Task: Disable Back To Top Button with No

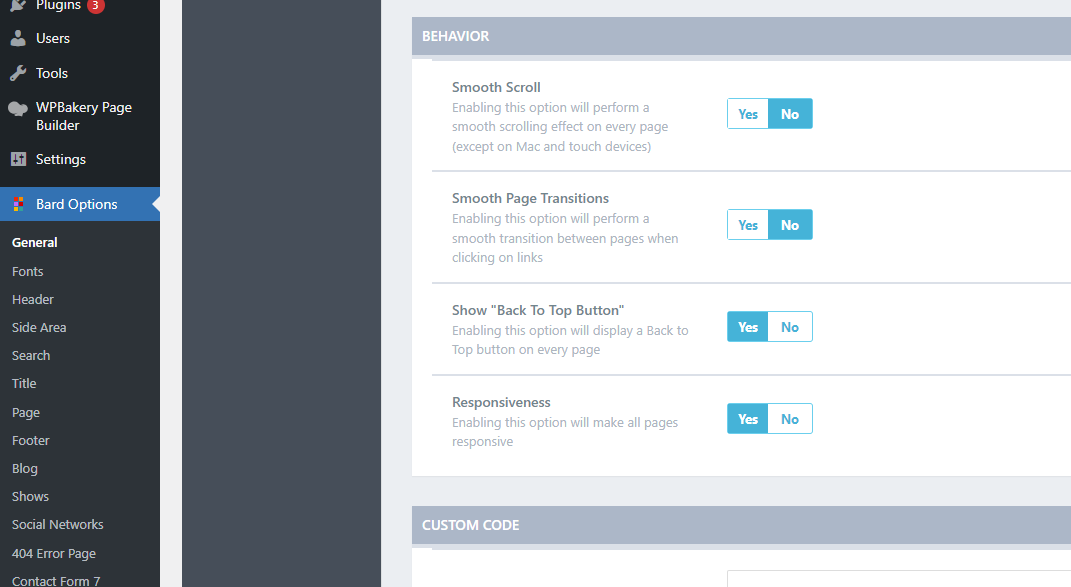Action: click(790, 327)
